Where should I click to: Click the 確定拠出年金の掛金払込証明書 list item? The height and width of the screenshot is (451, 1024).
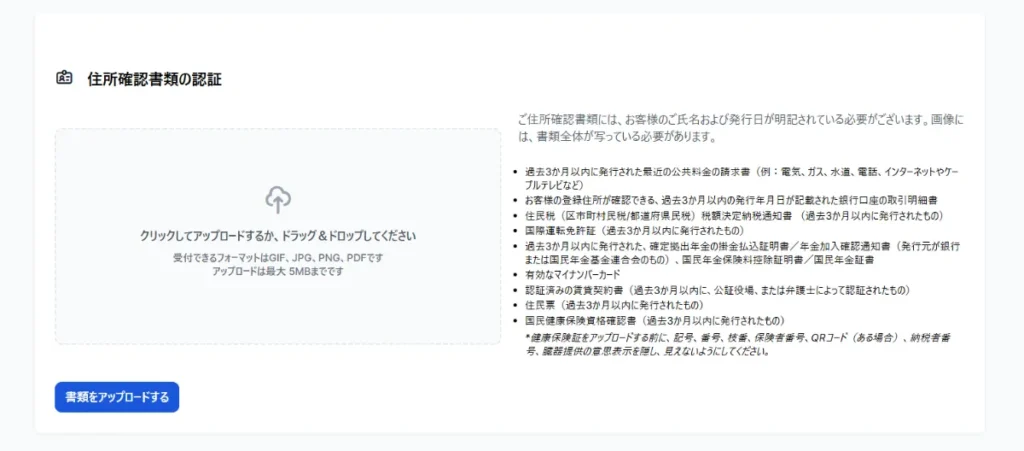pos(744,253)
